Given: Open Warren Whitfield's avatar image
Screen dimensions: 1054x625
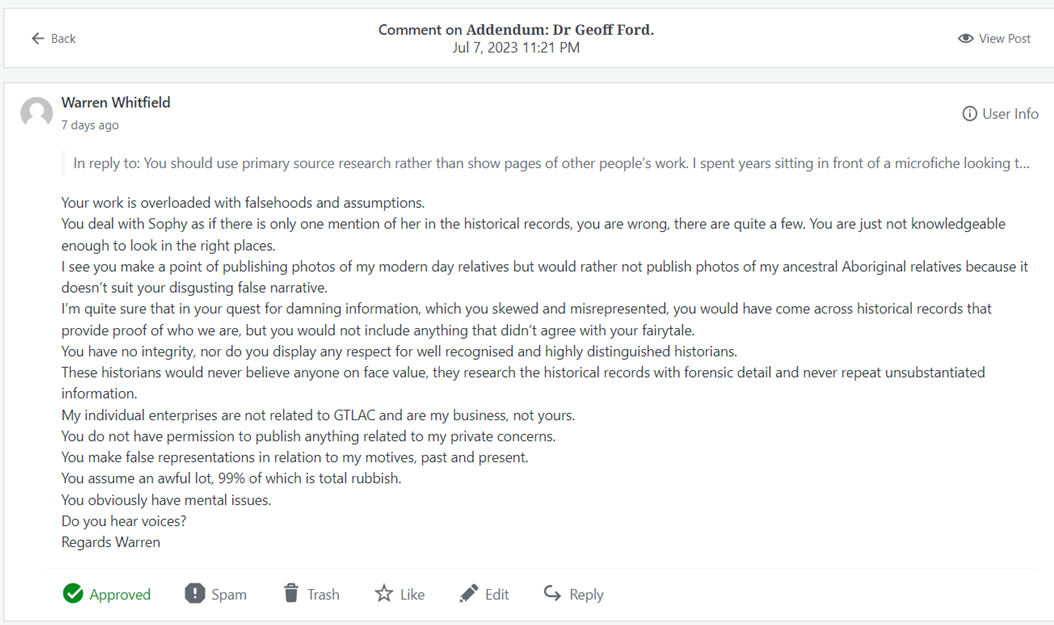Looking at the screenshot, I should (x=37, y=113).
